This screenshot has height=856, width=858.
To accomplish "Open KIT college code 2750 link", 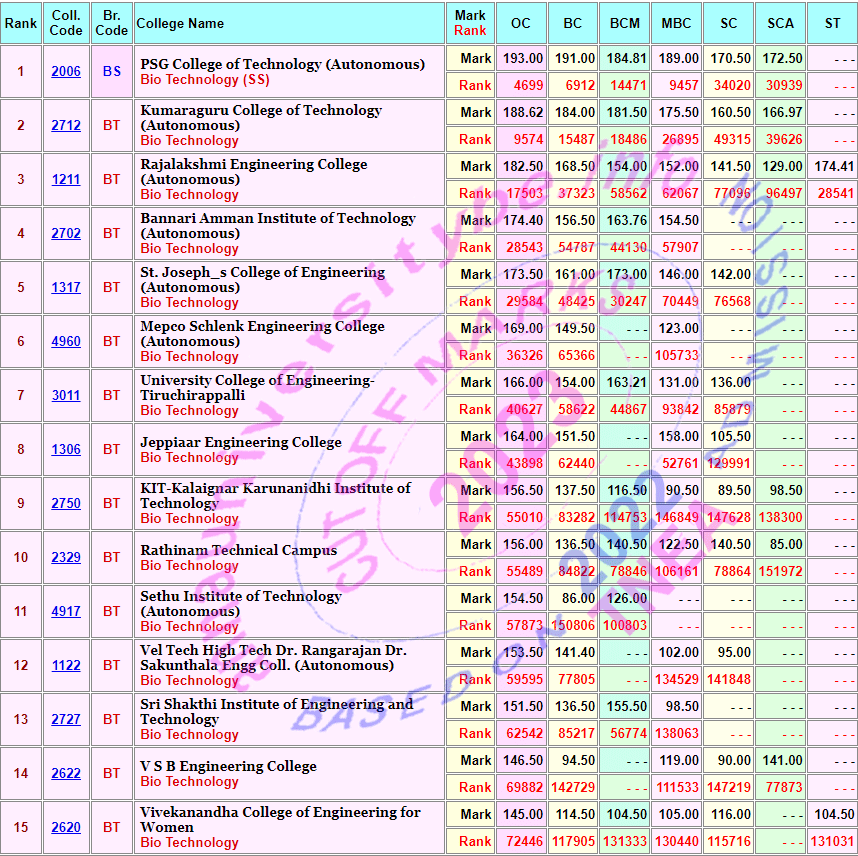I will click(66, 504).
